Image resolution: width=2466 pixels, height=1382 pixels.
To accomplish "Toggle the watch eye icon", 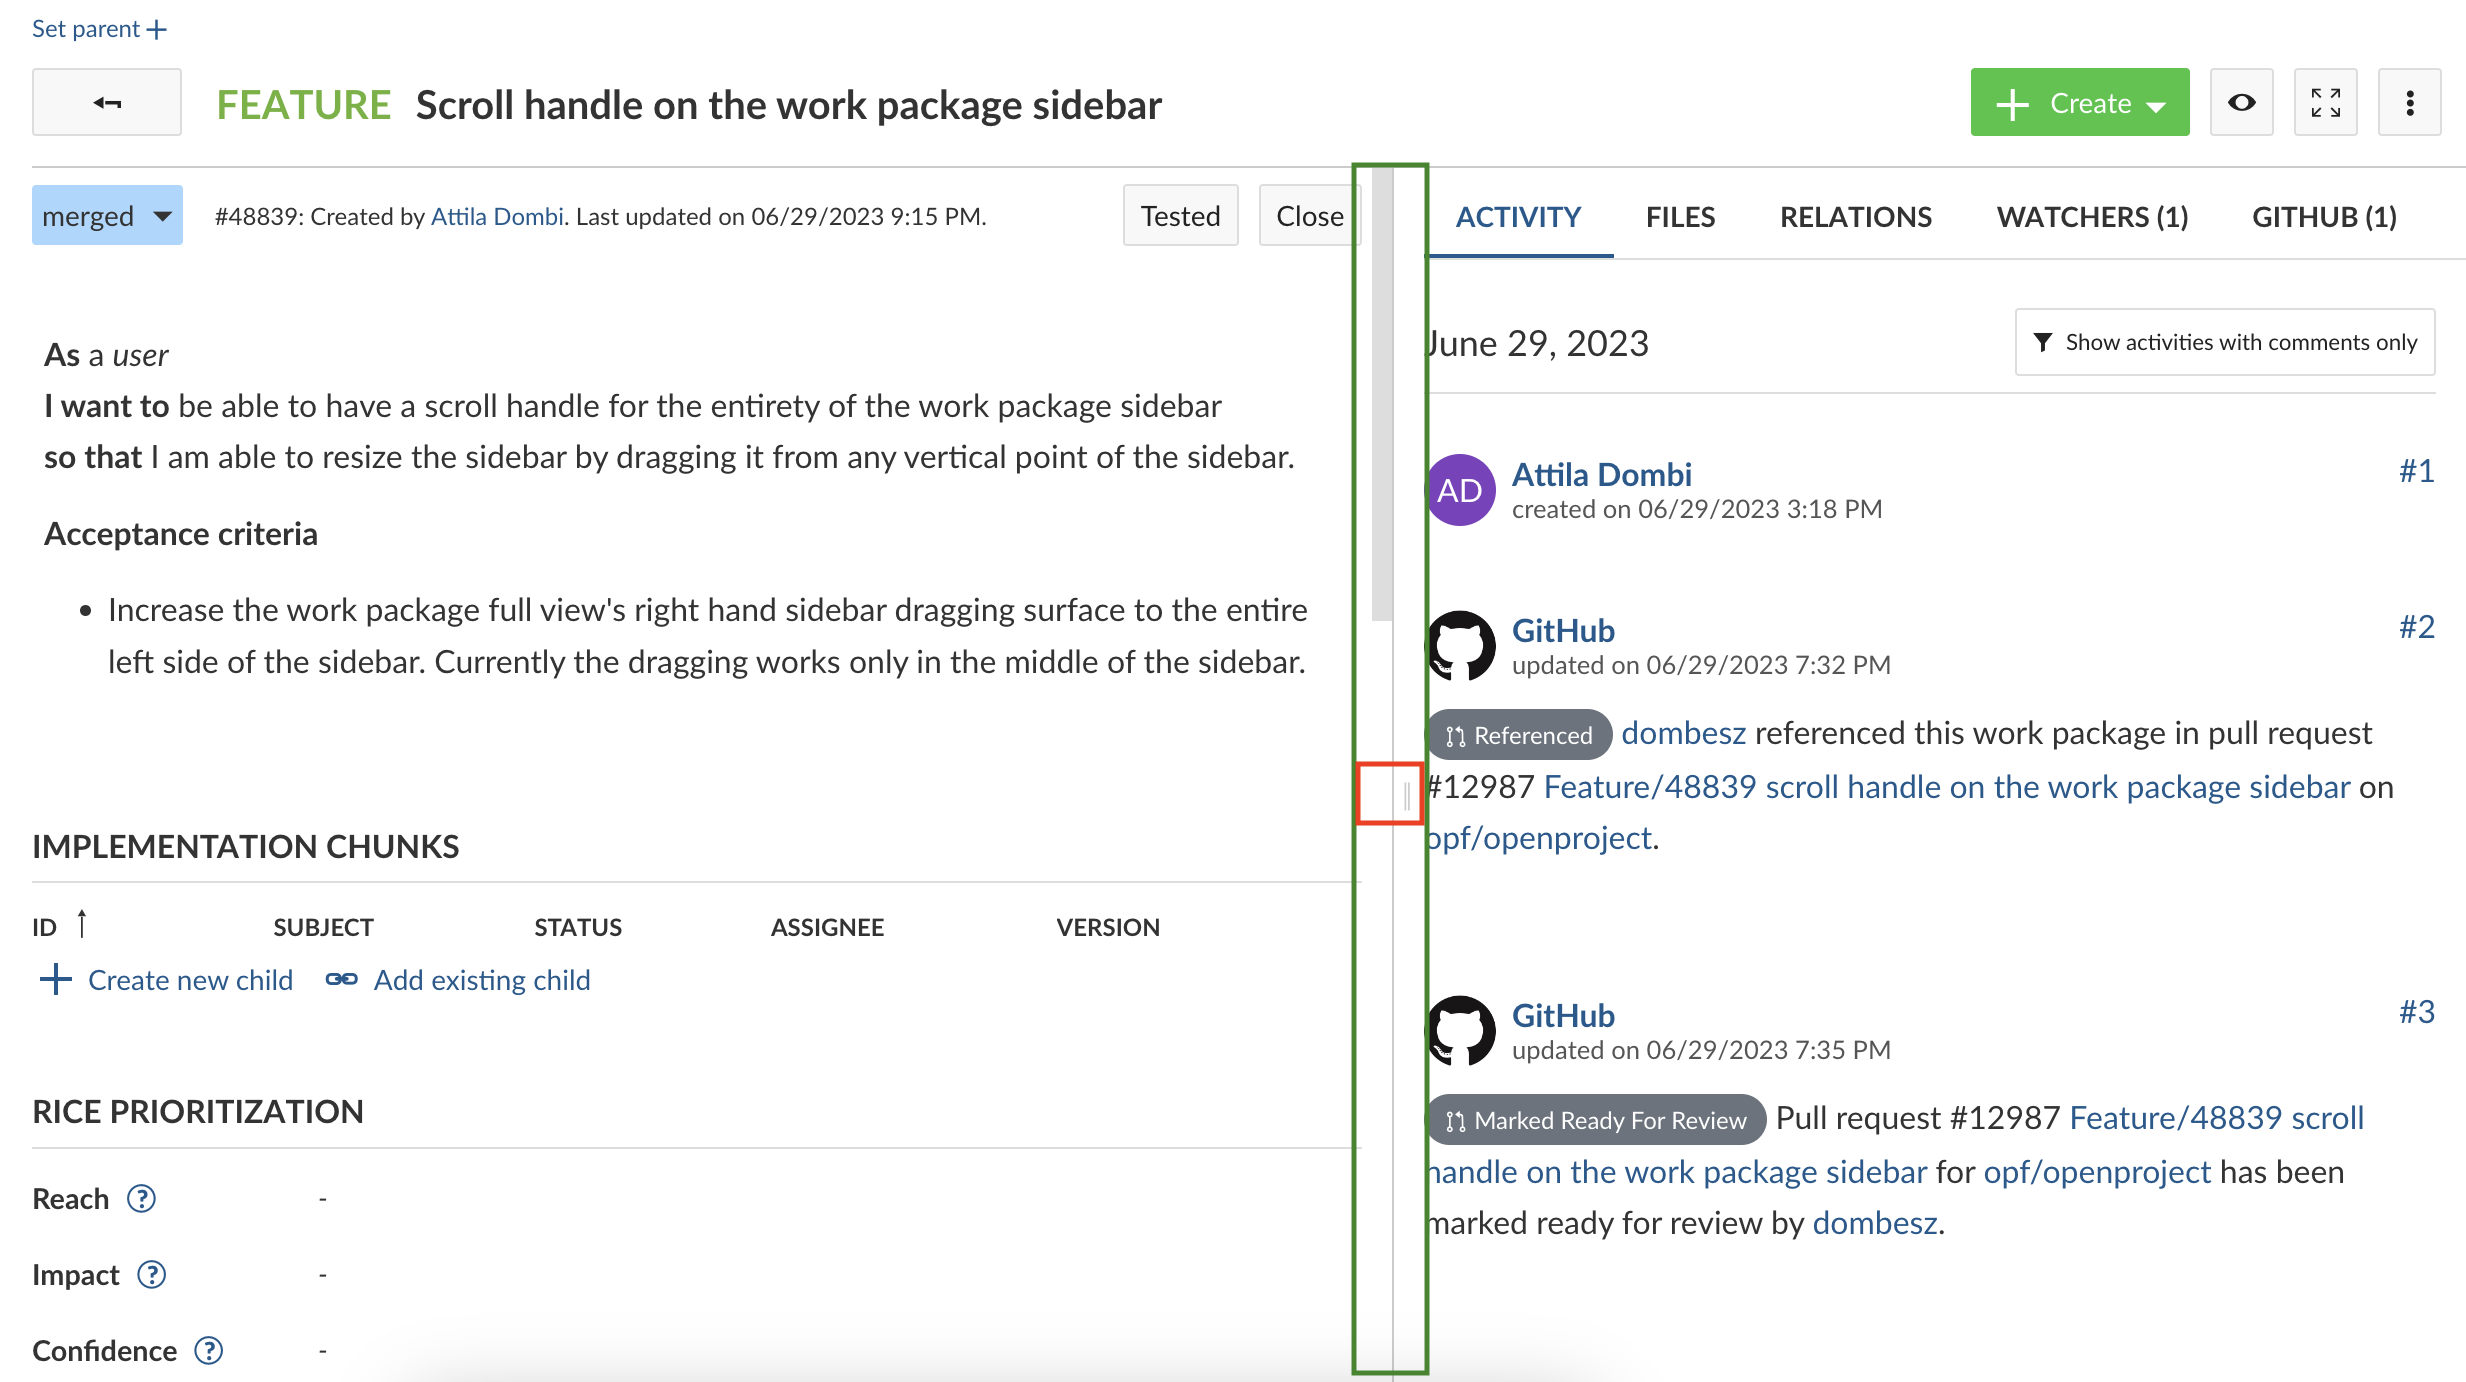I will click(x=2241, y=102).
